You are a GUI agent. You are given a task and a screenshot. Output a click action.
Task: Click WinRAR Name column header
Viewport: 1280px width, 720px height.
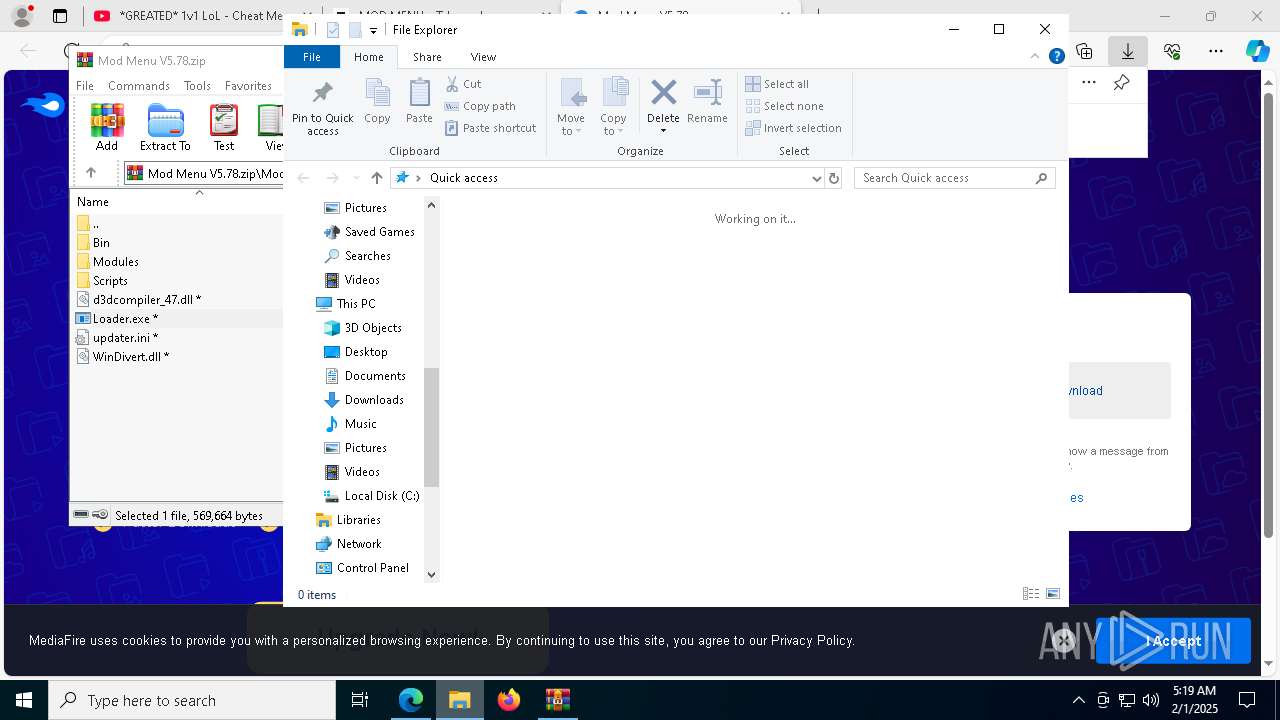(x=93, y=202)
